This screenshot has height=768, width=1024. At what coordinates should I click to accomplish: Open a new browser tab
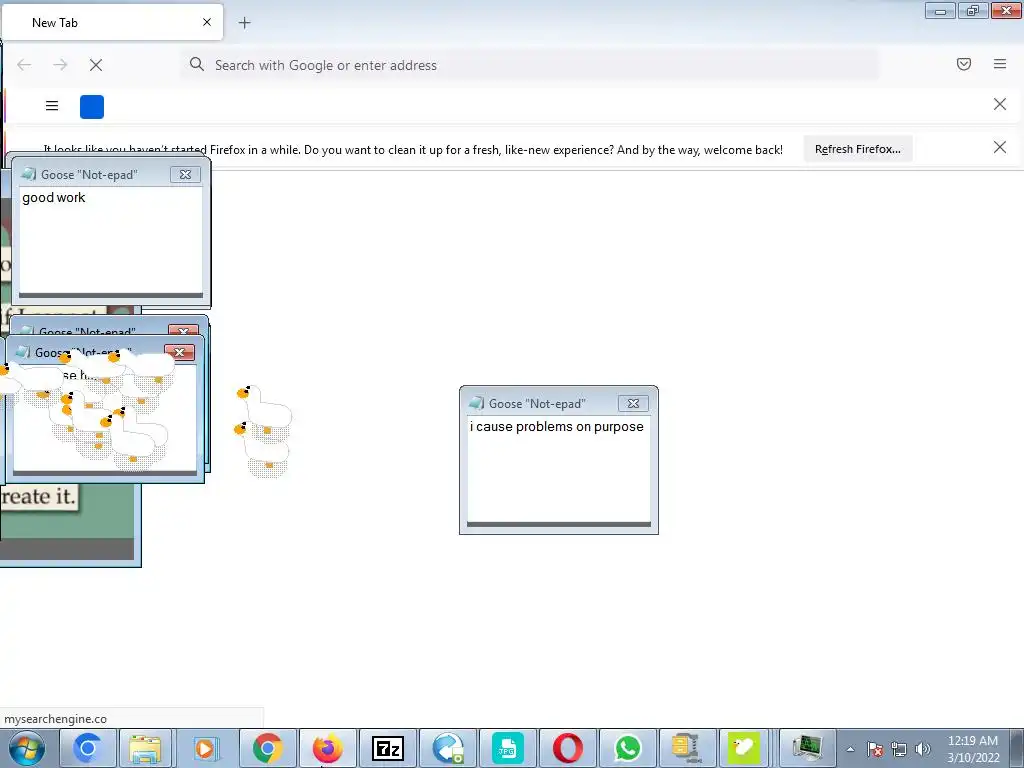(x=244, y=23)
